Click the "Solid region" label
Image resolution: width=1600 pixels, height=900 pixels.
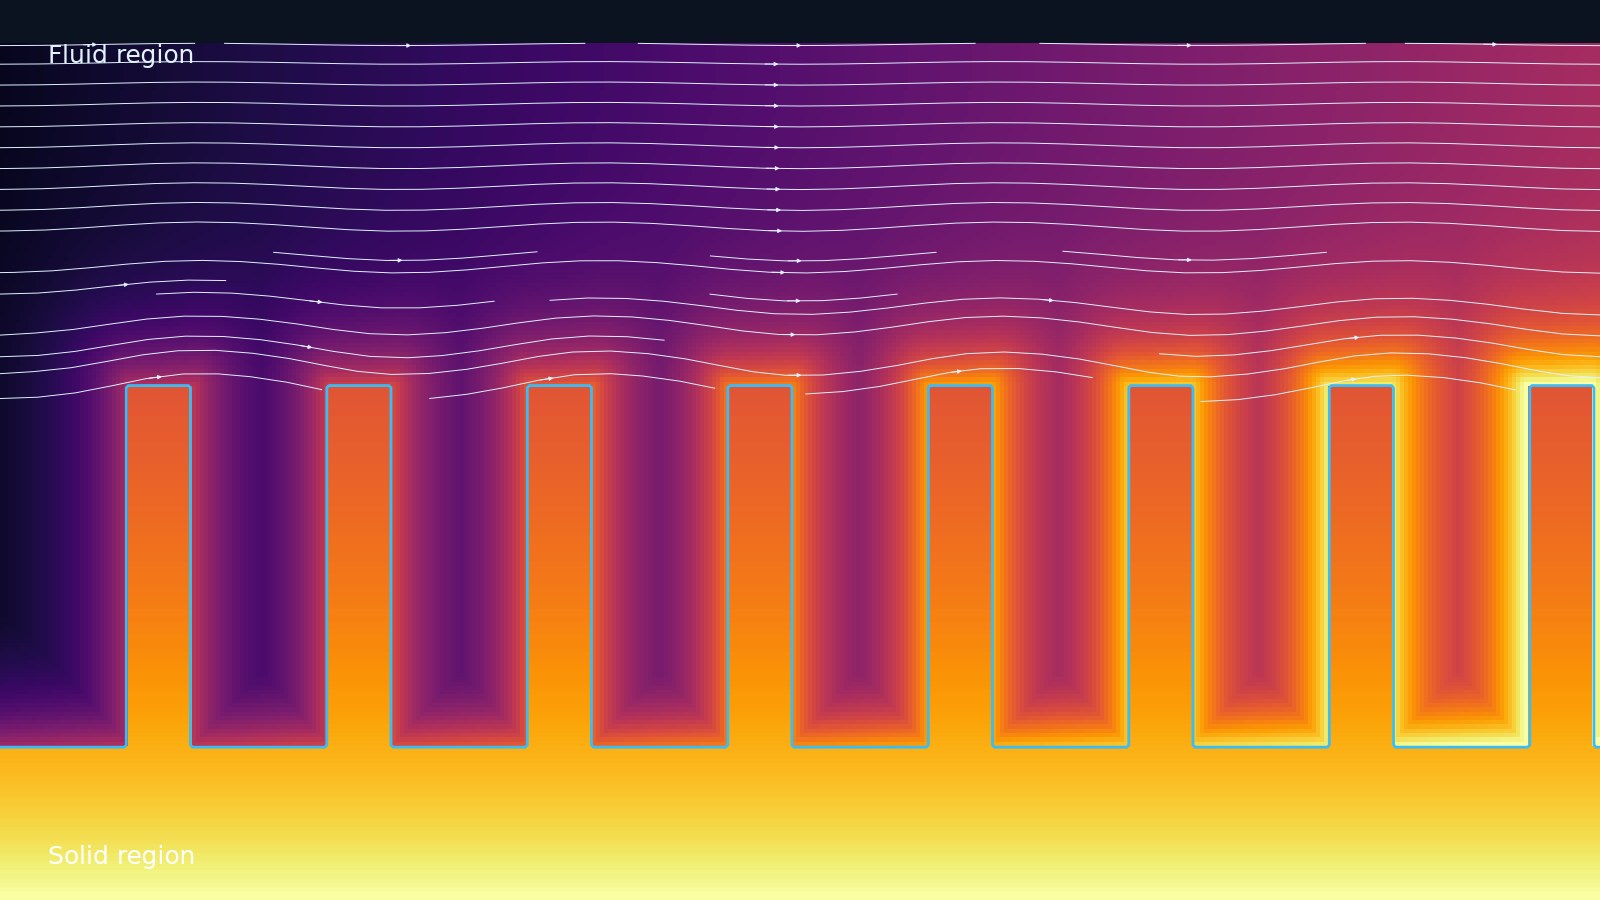point(121,856)
